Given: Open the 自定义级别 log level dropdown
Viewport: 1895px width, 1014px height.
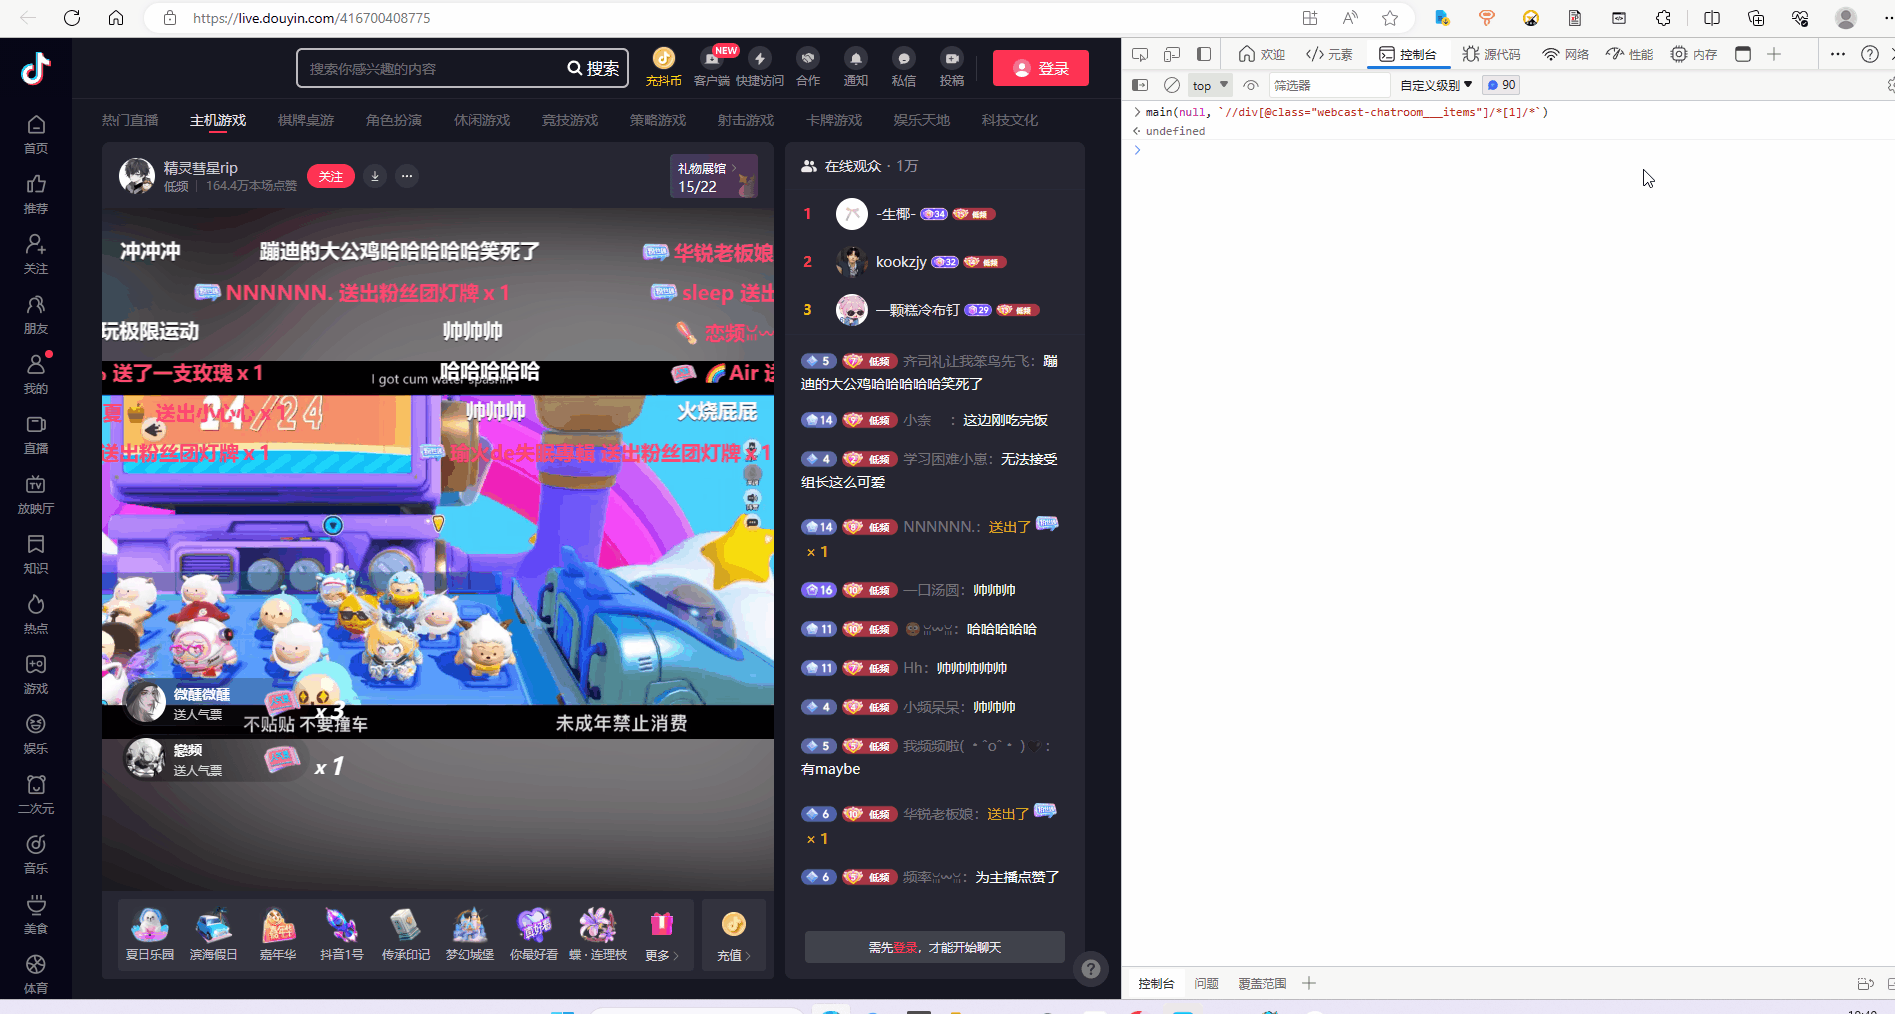Looking at the screenshot, I should [1436, 85].
